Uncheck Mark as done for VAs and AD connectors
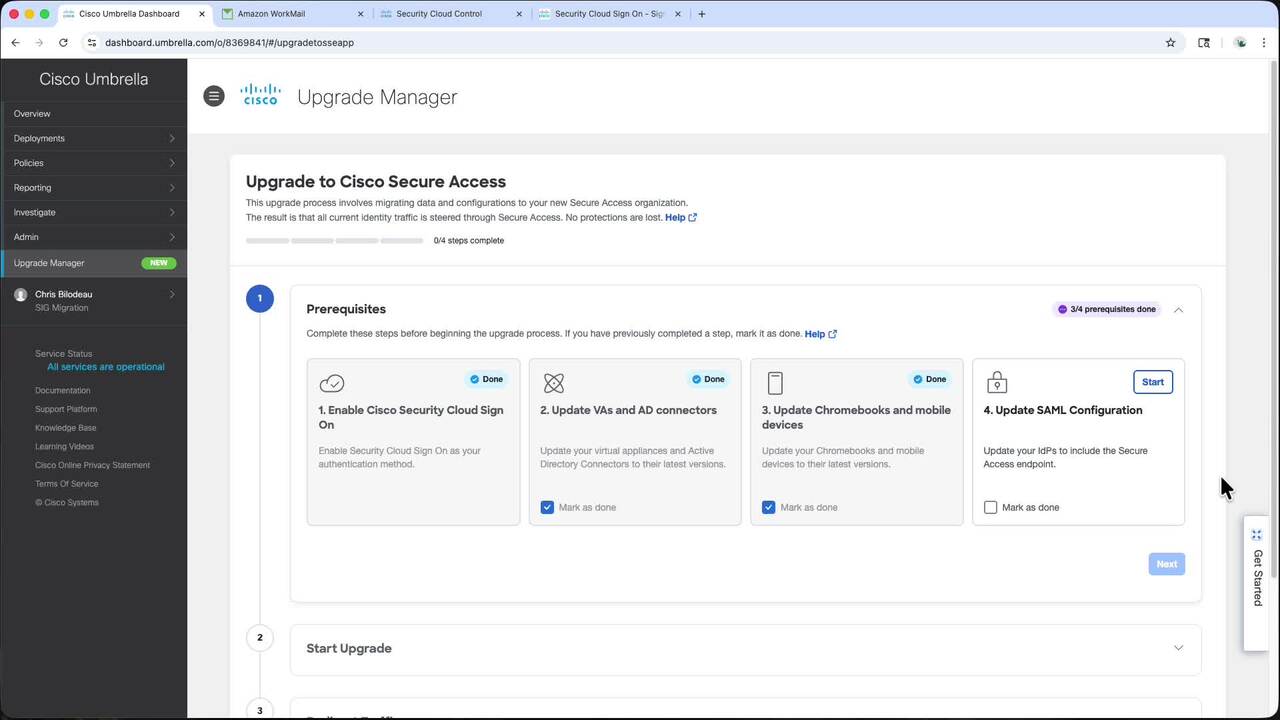The image size is (1280, 720). pyautogui.click(x=547, y=507)
